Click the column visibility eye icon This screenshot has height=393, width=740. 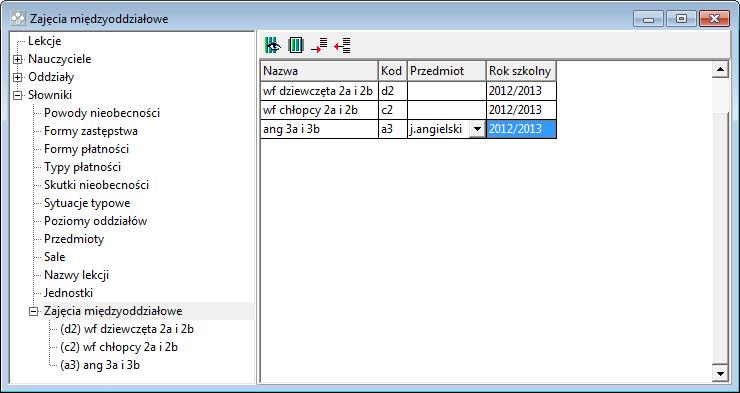coord(273,45)
